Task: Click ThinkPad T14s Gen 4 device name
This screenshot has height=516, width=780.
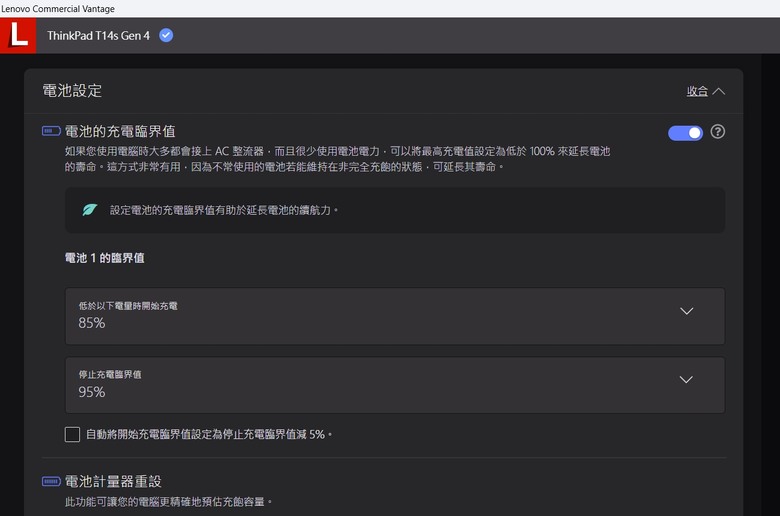Action: point(98,36)
